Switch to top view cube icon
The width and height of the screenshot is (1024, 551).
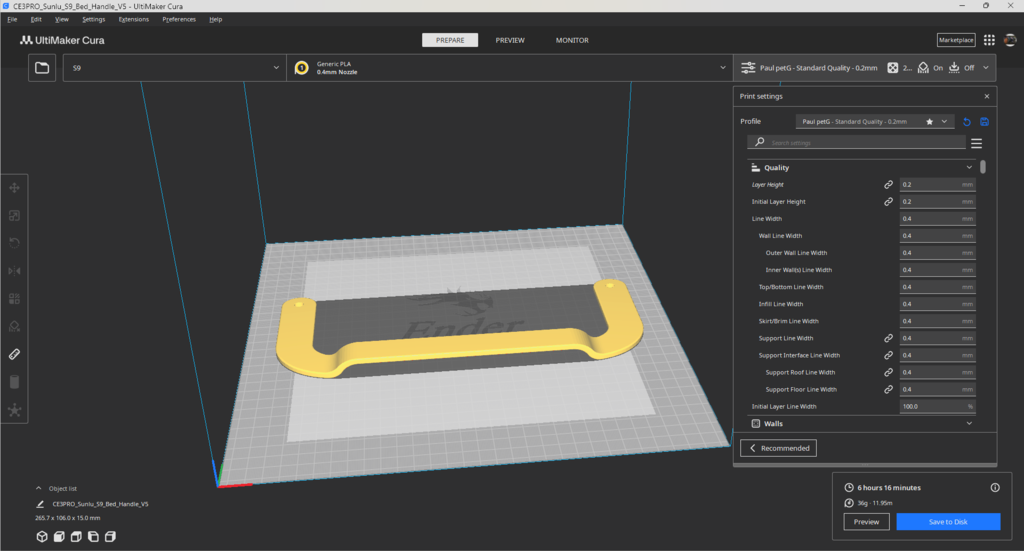click(x=76, y=537)
